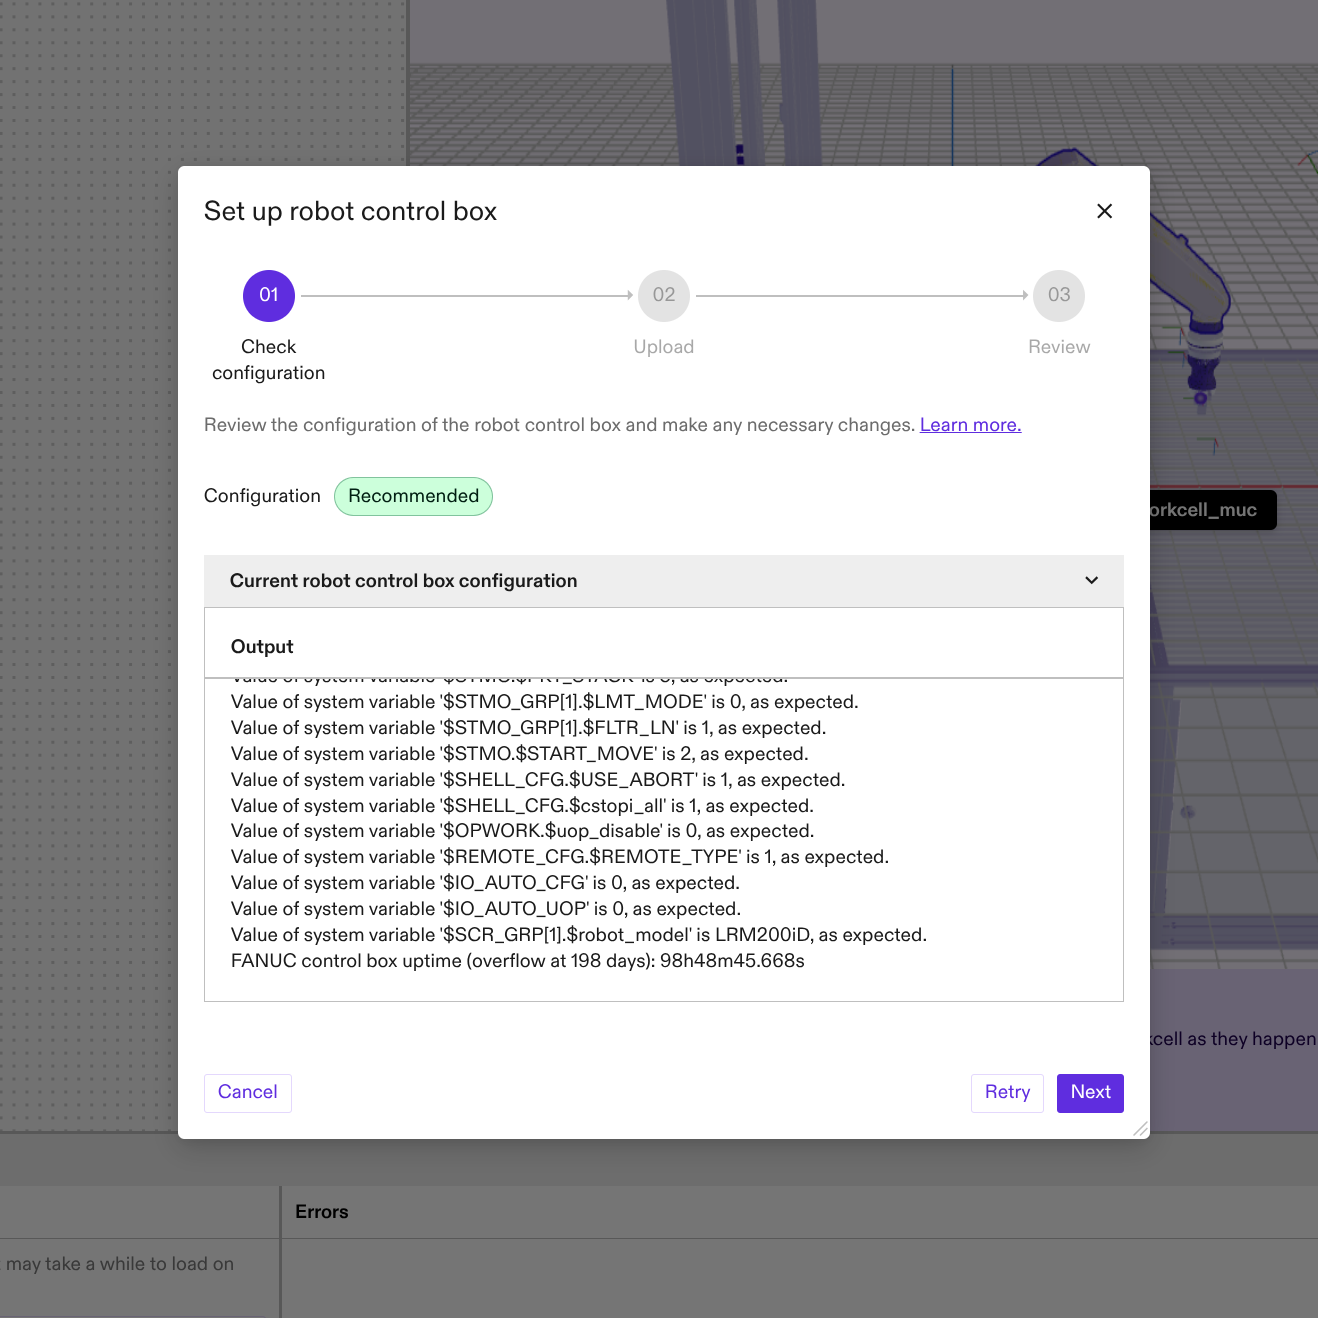The height and width of the screenshot is (1318, 1318).
Task: Click the Output panel header
Action: pyautogui.click(x=262, y=646)
